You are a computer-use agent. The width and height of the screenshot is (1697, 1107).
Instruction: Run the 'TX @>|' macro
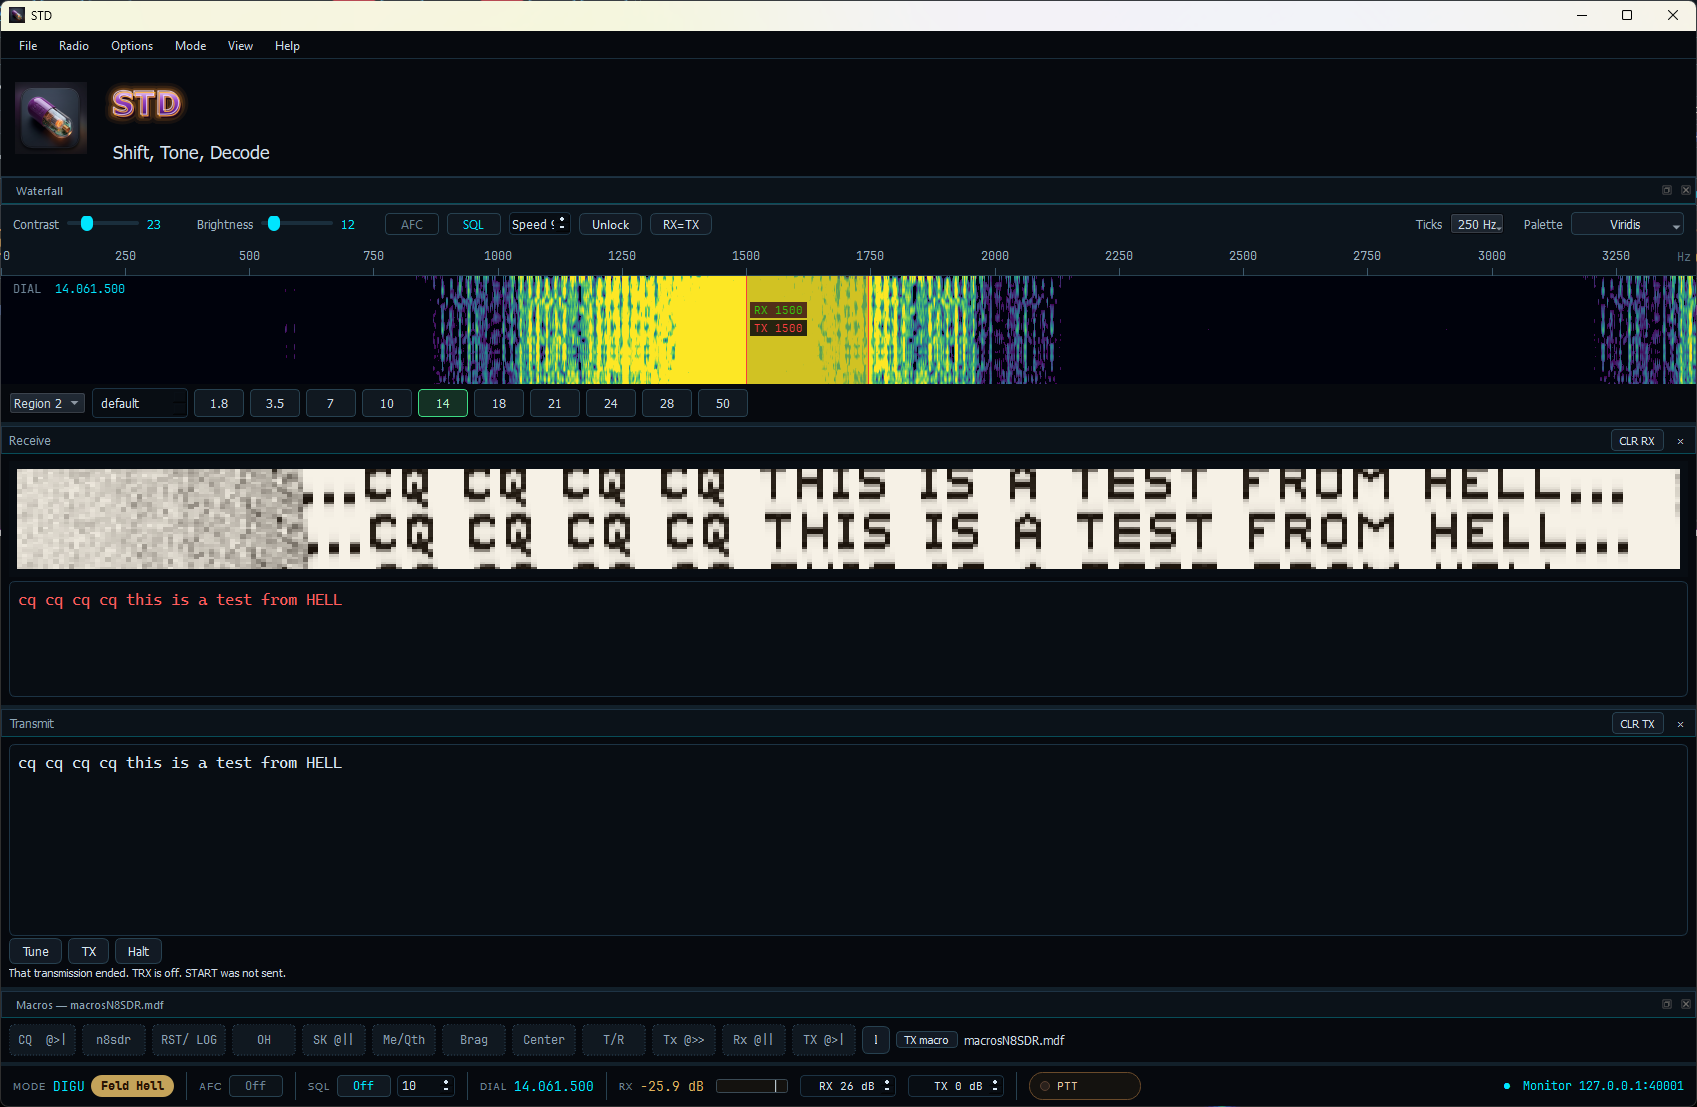(x=823, y=1040)
